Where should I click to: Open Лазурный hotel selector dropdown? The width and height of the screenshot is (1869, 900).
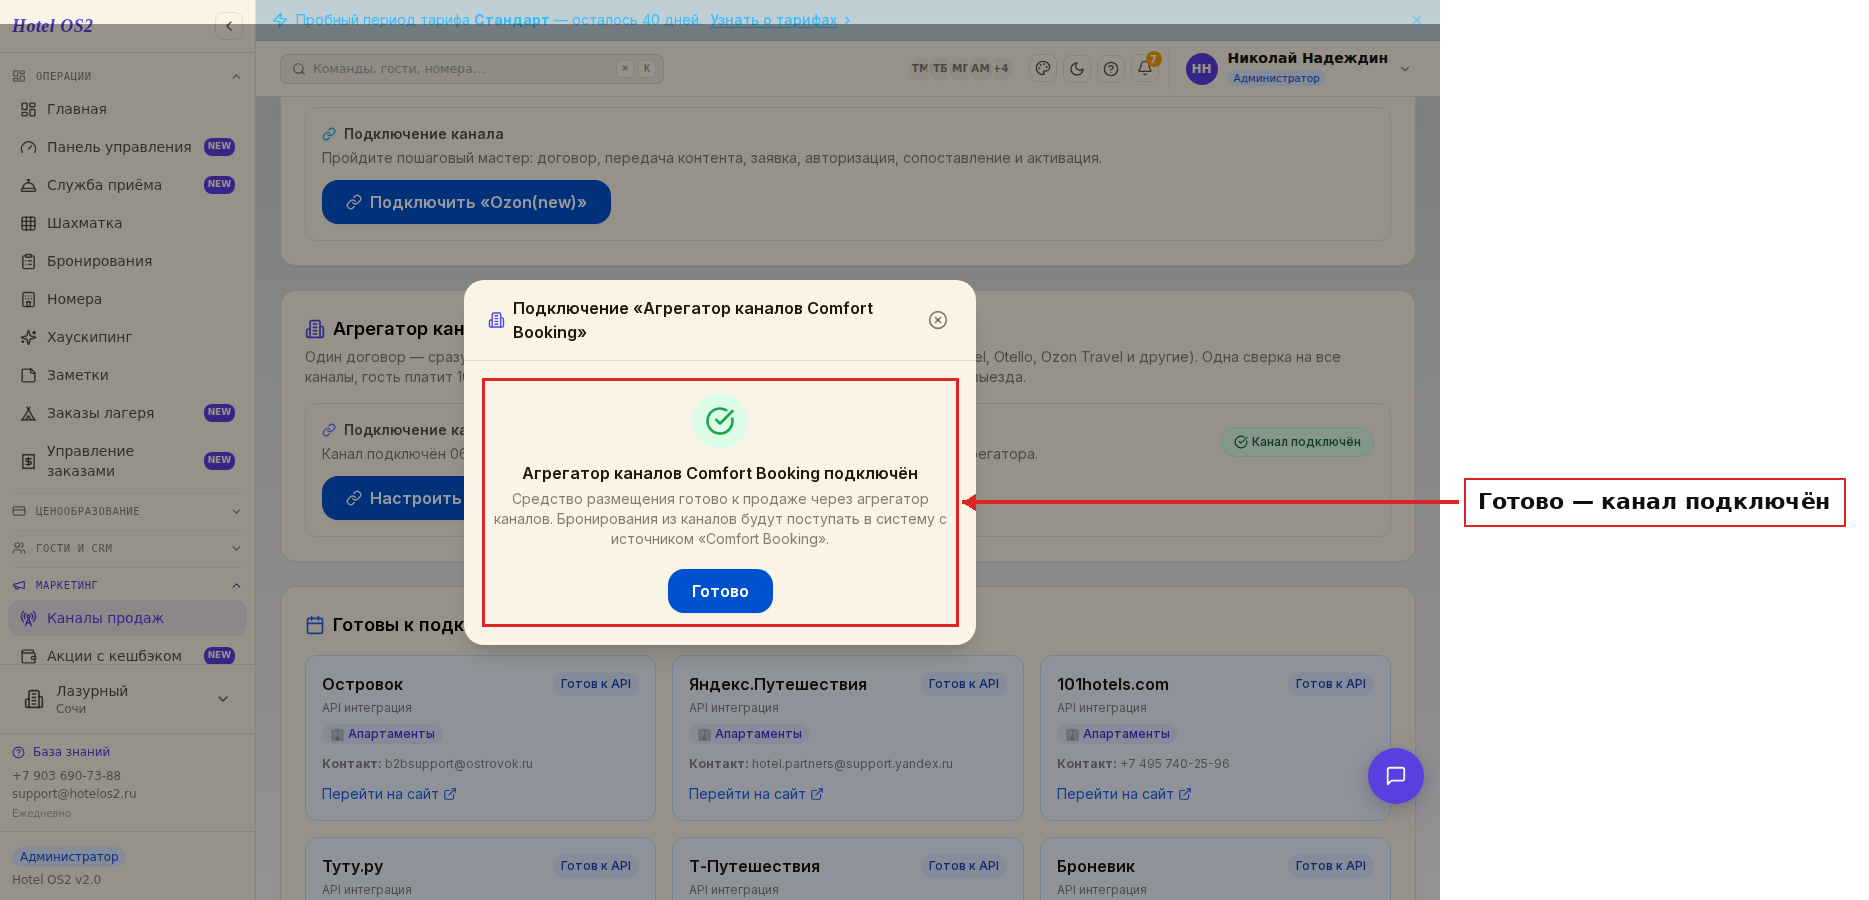click(x=127, y=699)
